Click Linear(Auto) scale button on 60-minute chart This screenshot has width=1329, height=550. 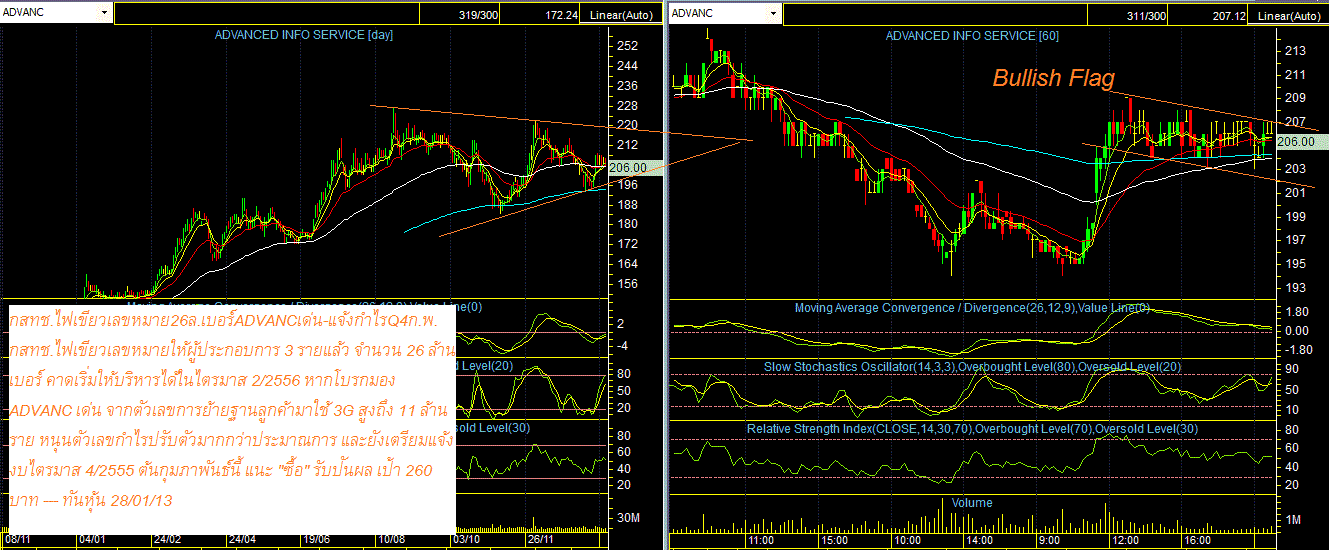click(1290, 15)
